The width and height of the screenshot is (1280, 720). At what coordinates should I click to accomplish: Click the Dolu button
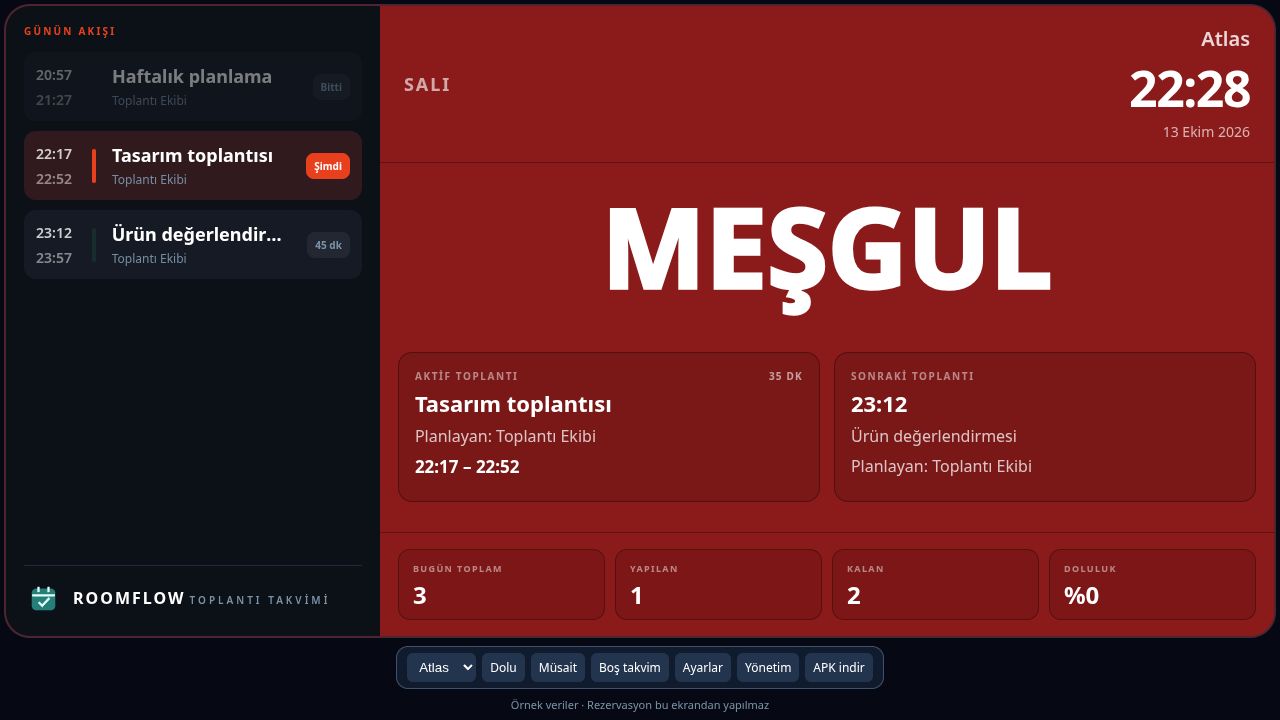pos(503,668)
